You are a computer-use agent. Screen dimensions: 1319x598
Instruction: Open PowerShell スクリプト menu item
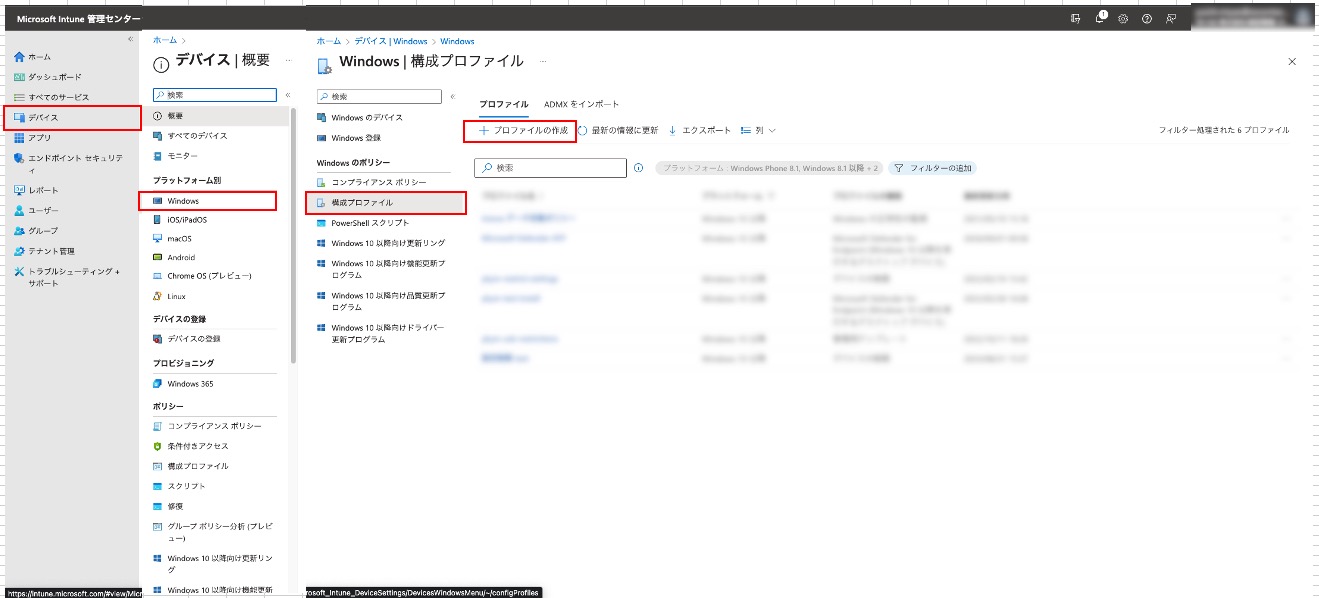click(362, 223)
